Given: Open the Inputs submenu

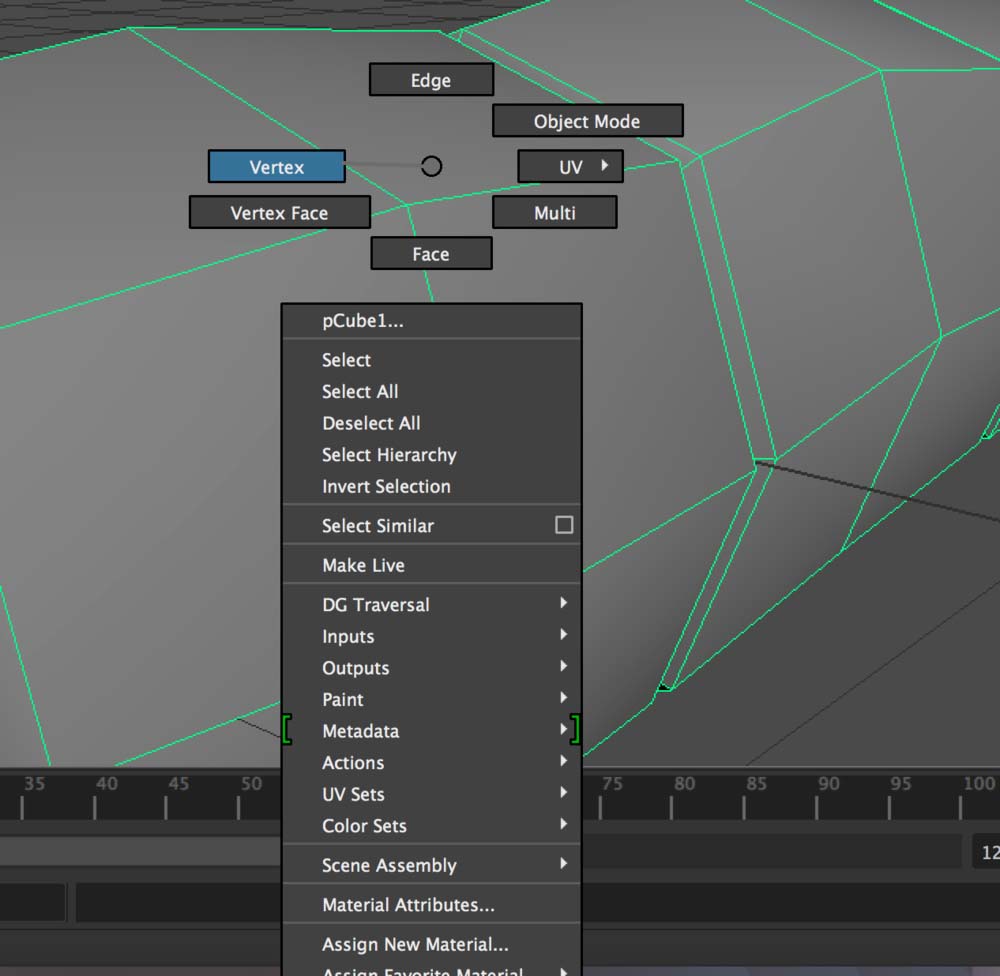Looking at the screenshot, I should 432,636.
